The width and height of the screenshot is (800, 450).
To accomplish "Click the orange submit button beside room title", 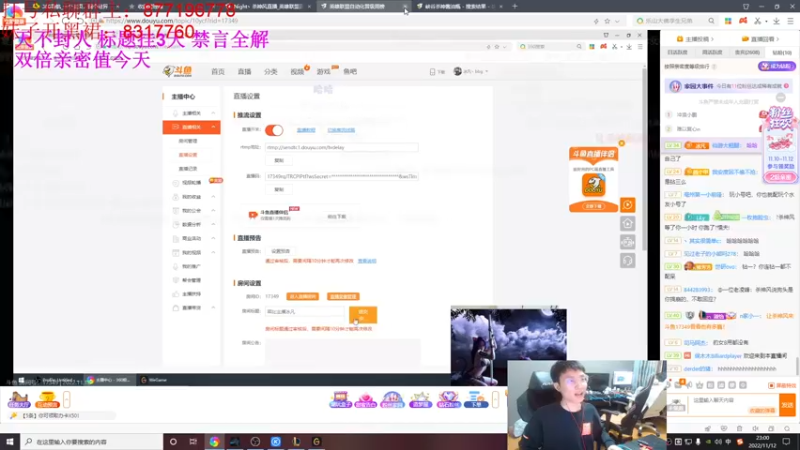I will click(363, 315).
